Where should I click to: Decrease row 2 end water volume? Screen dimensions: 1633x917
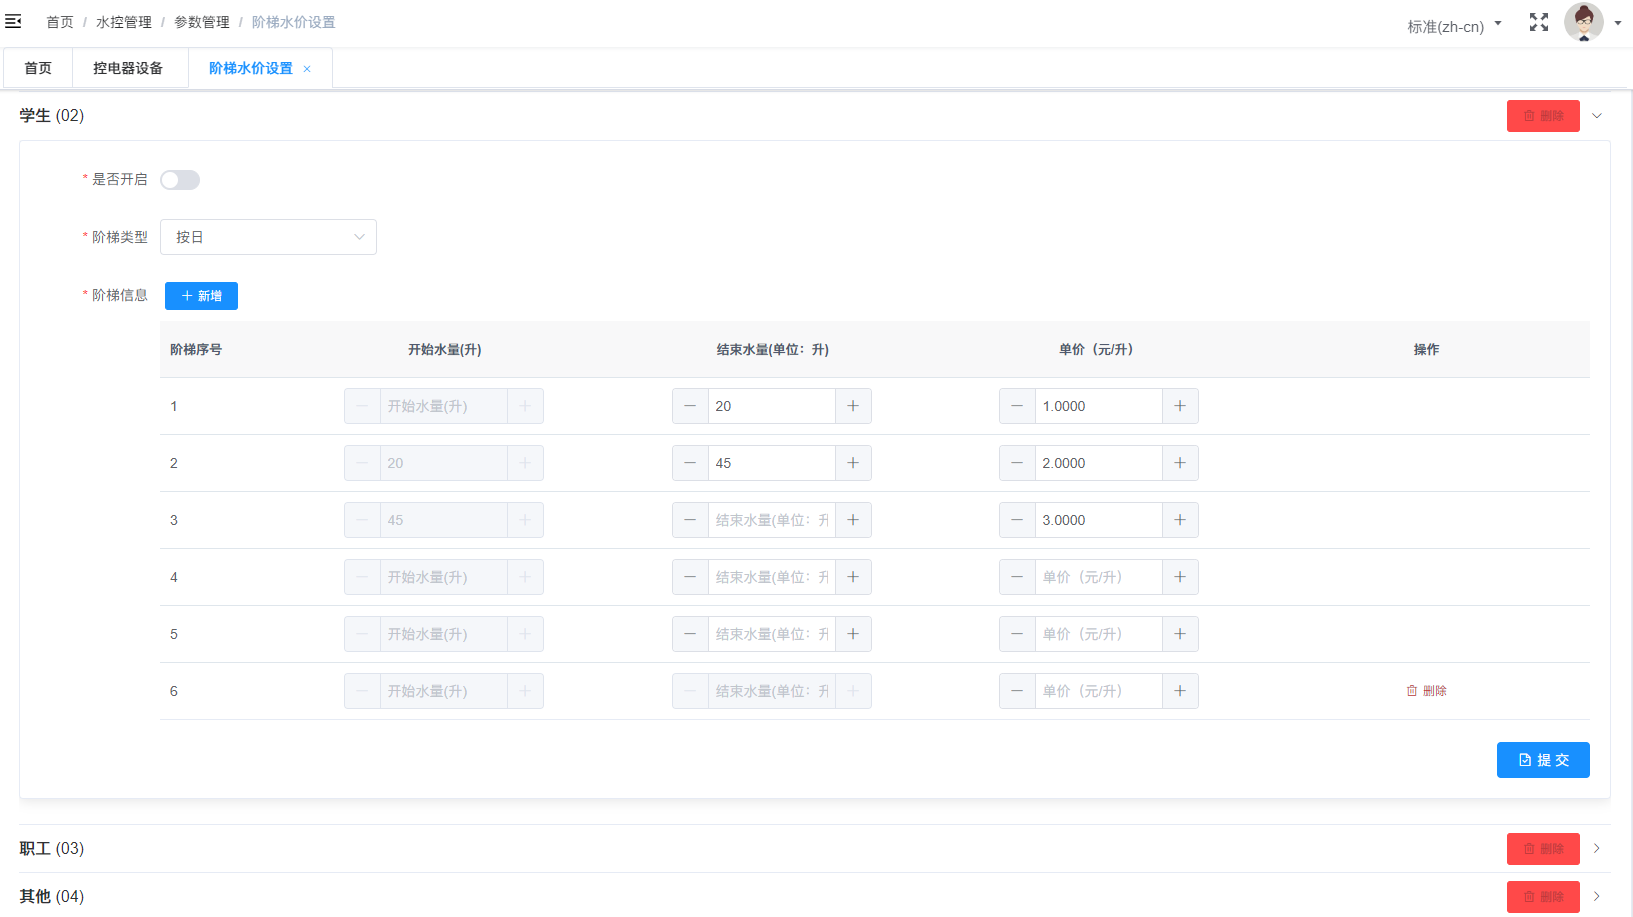(690, 463)
